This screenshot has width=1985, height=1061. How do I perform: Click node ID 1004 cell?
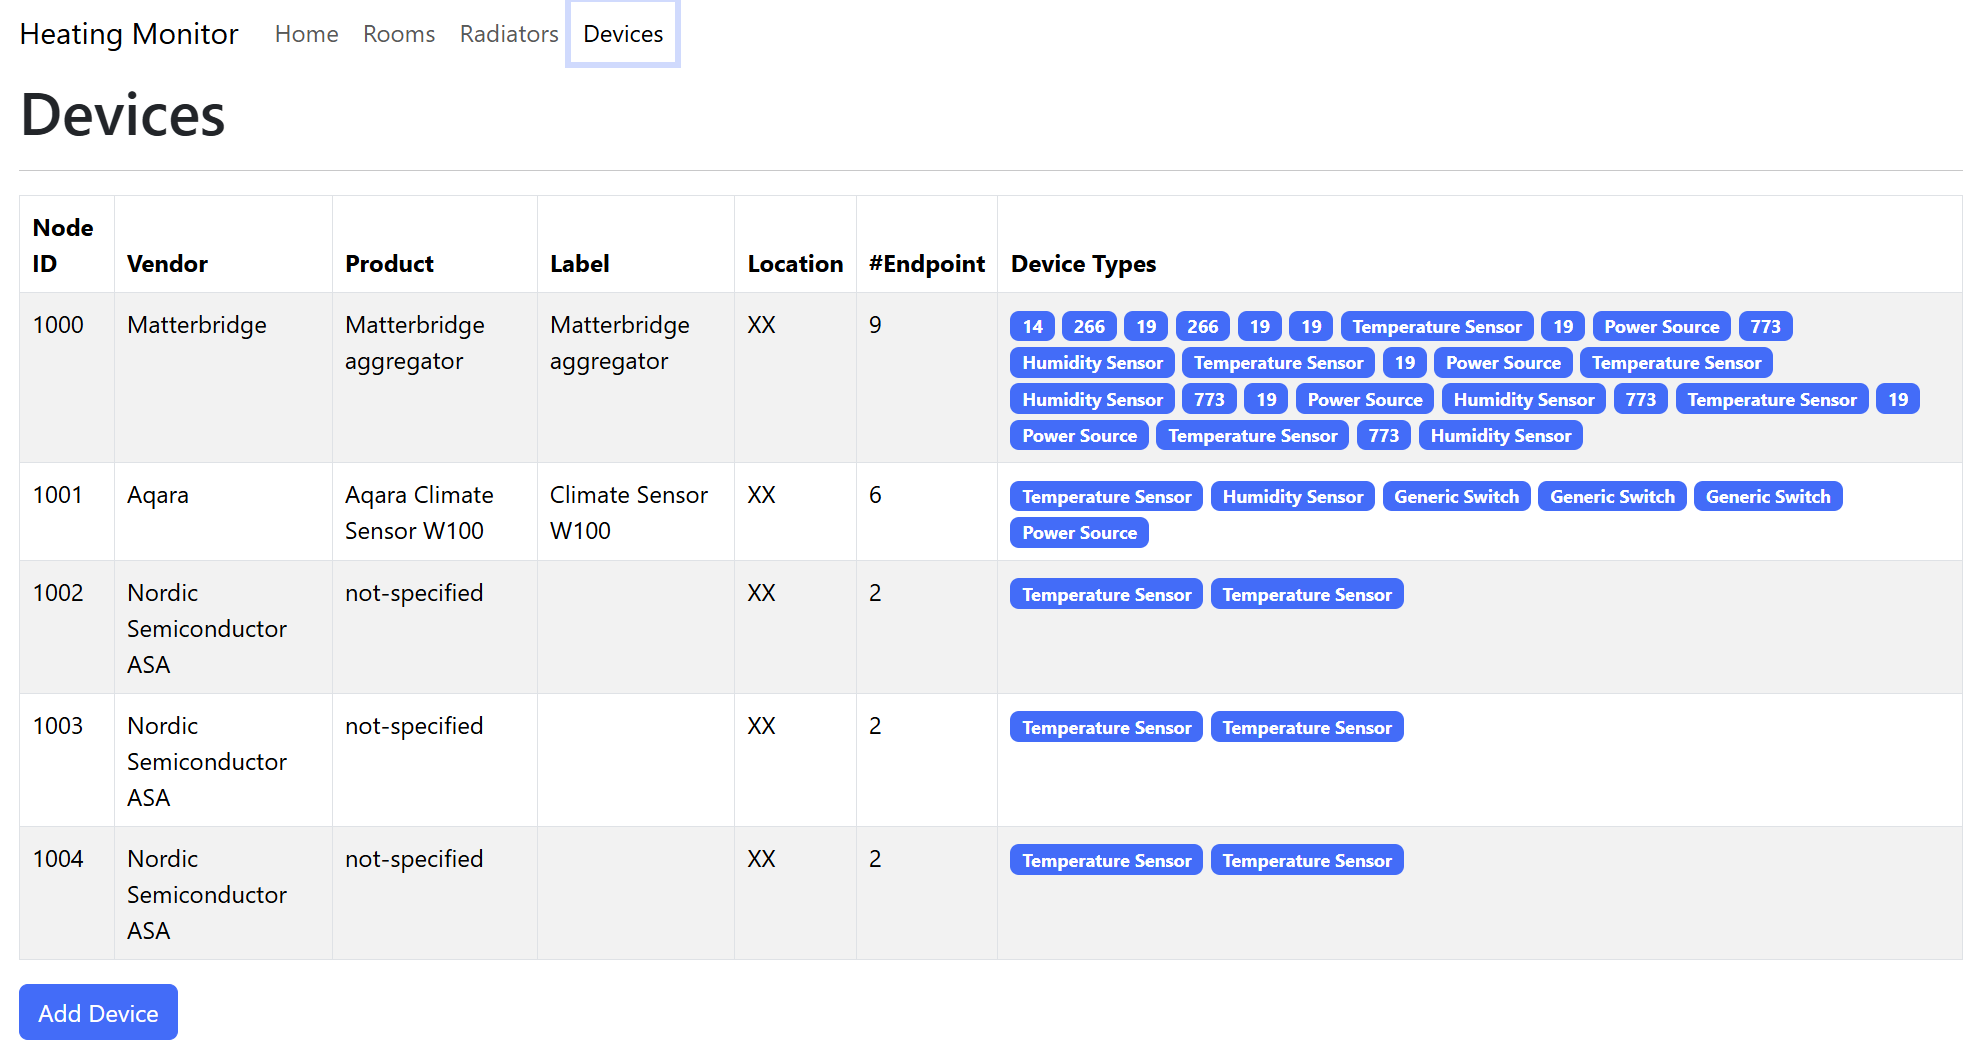(58, 859)
